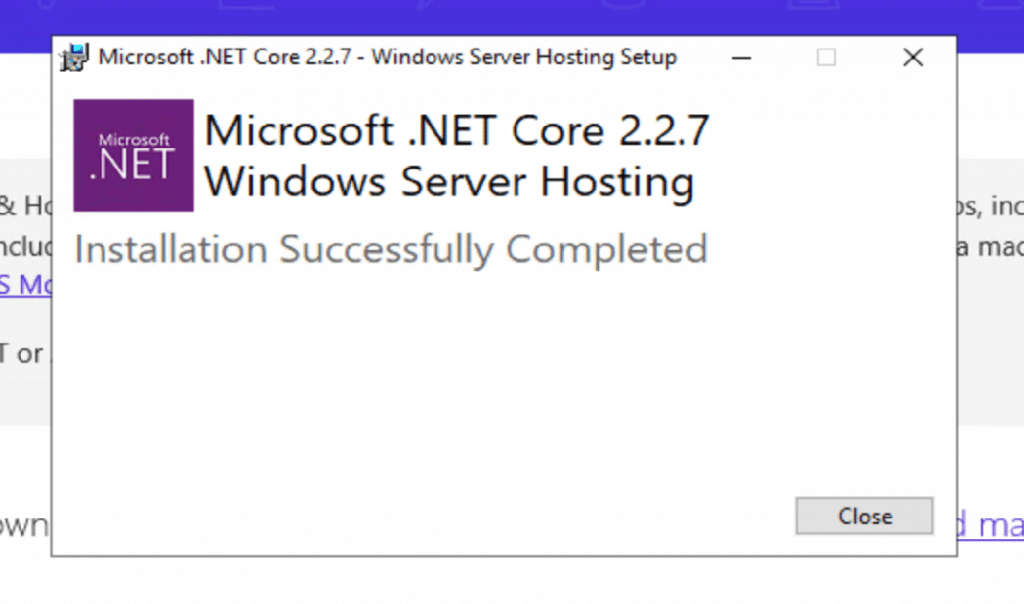
Task: Close the setup window with the X
Action: pyautogui.click(x=913, y=57)
